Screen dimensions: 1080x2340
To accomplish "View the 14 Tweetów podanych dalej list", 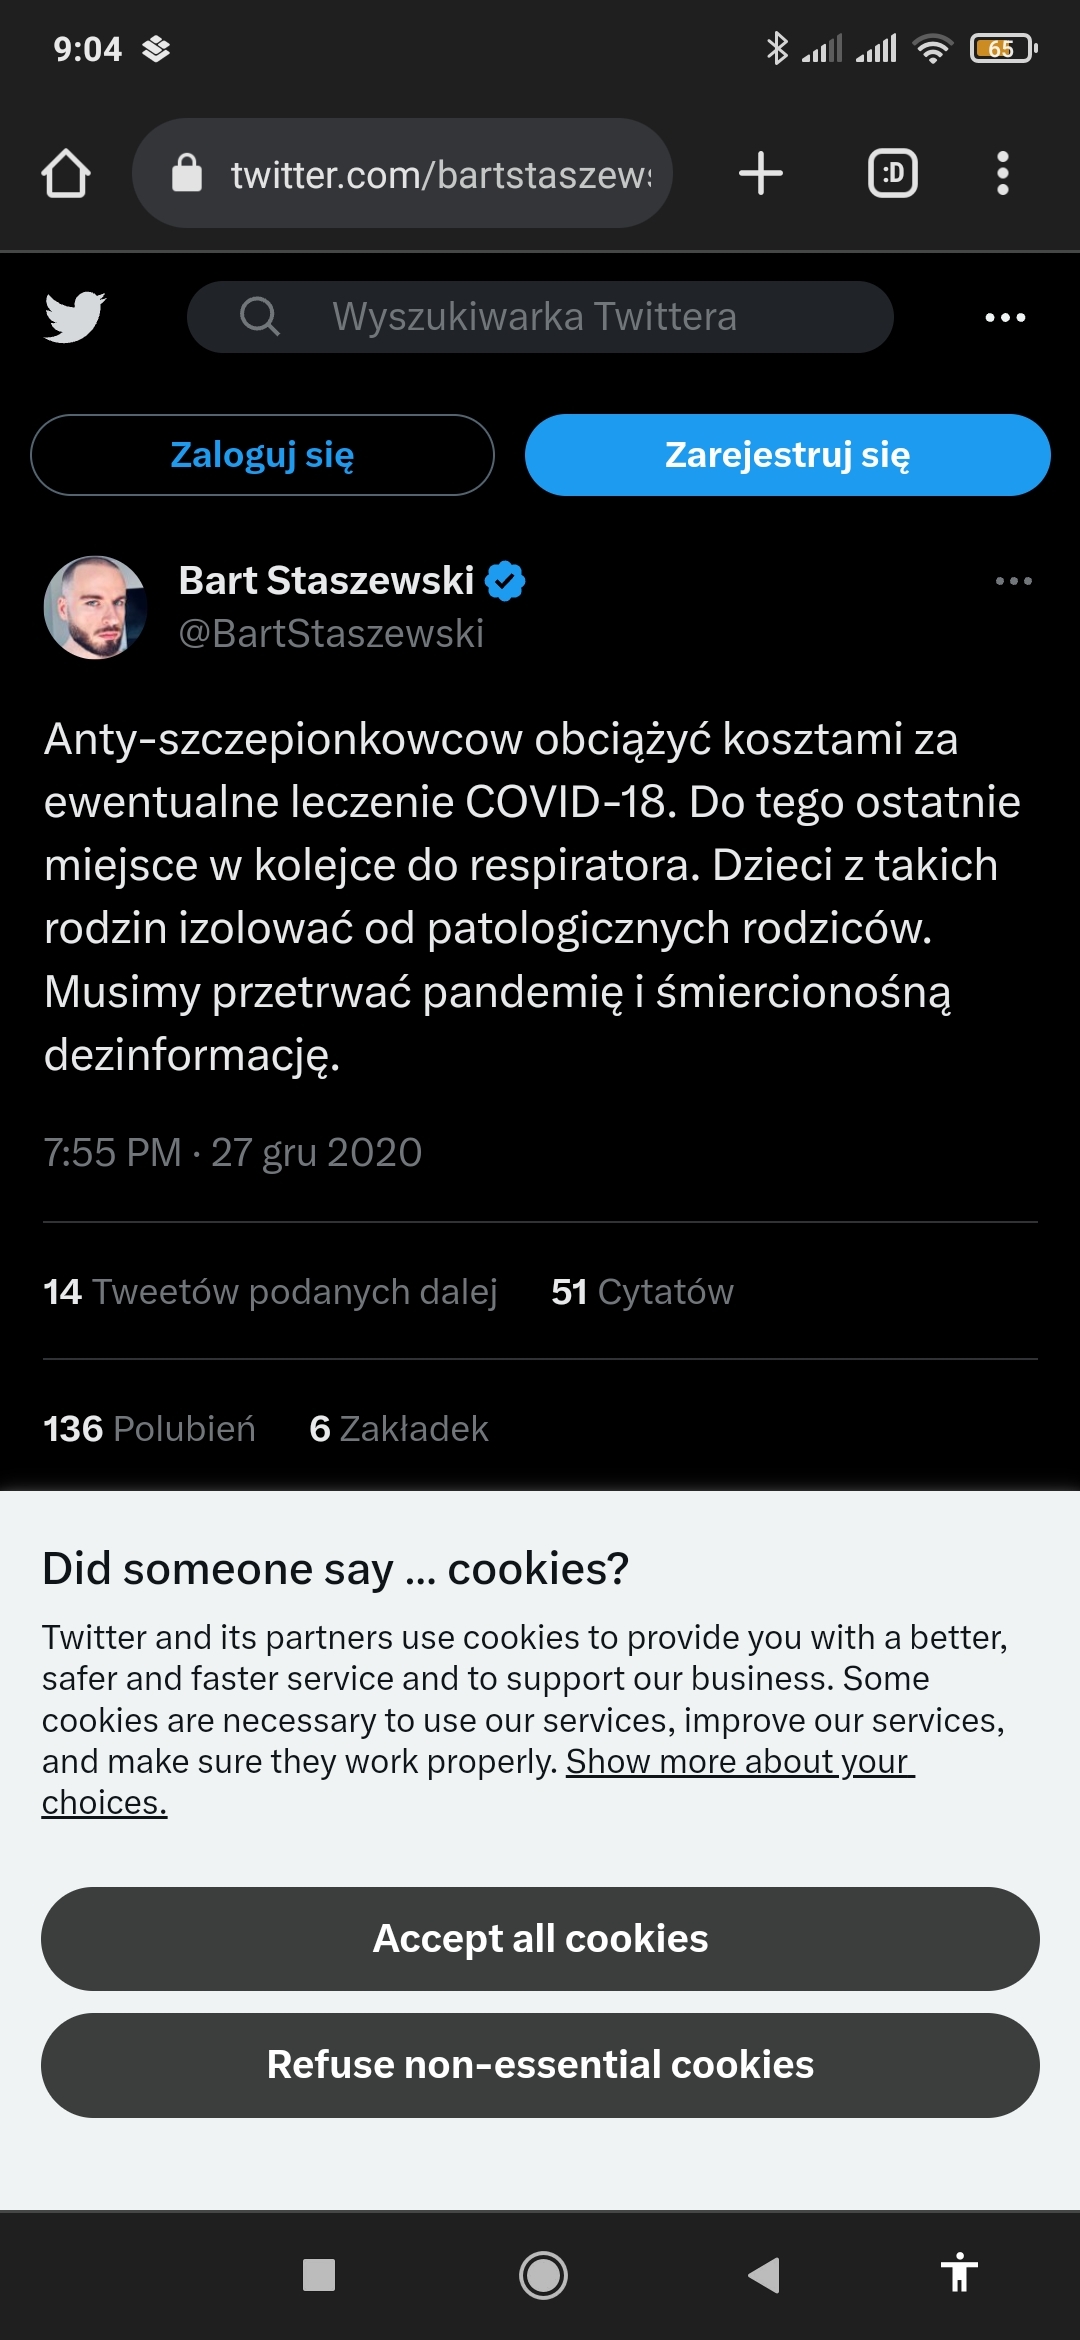I will pos(270,1292).
